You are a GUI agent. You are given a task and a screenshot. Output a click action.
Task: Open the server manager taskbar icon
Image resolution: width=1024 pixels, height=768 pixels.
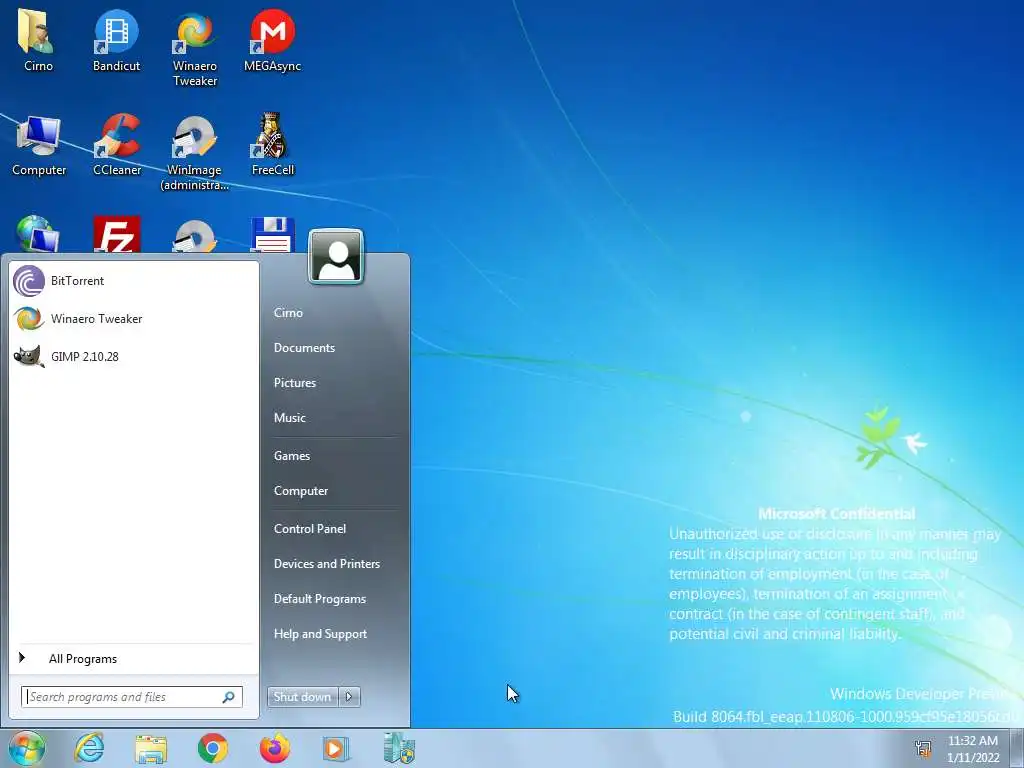399,748
